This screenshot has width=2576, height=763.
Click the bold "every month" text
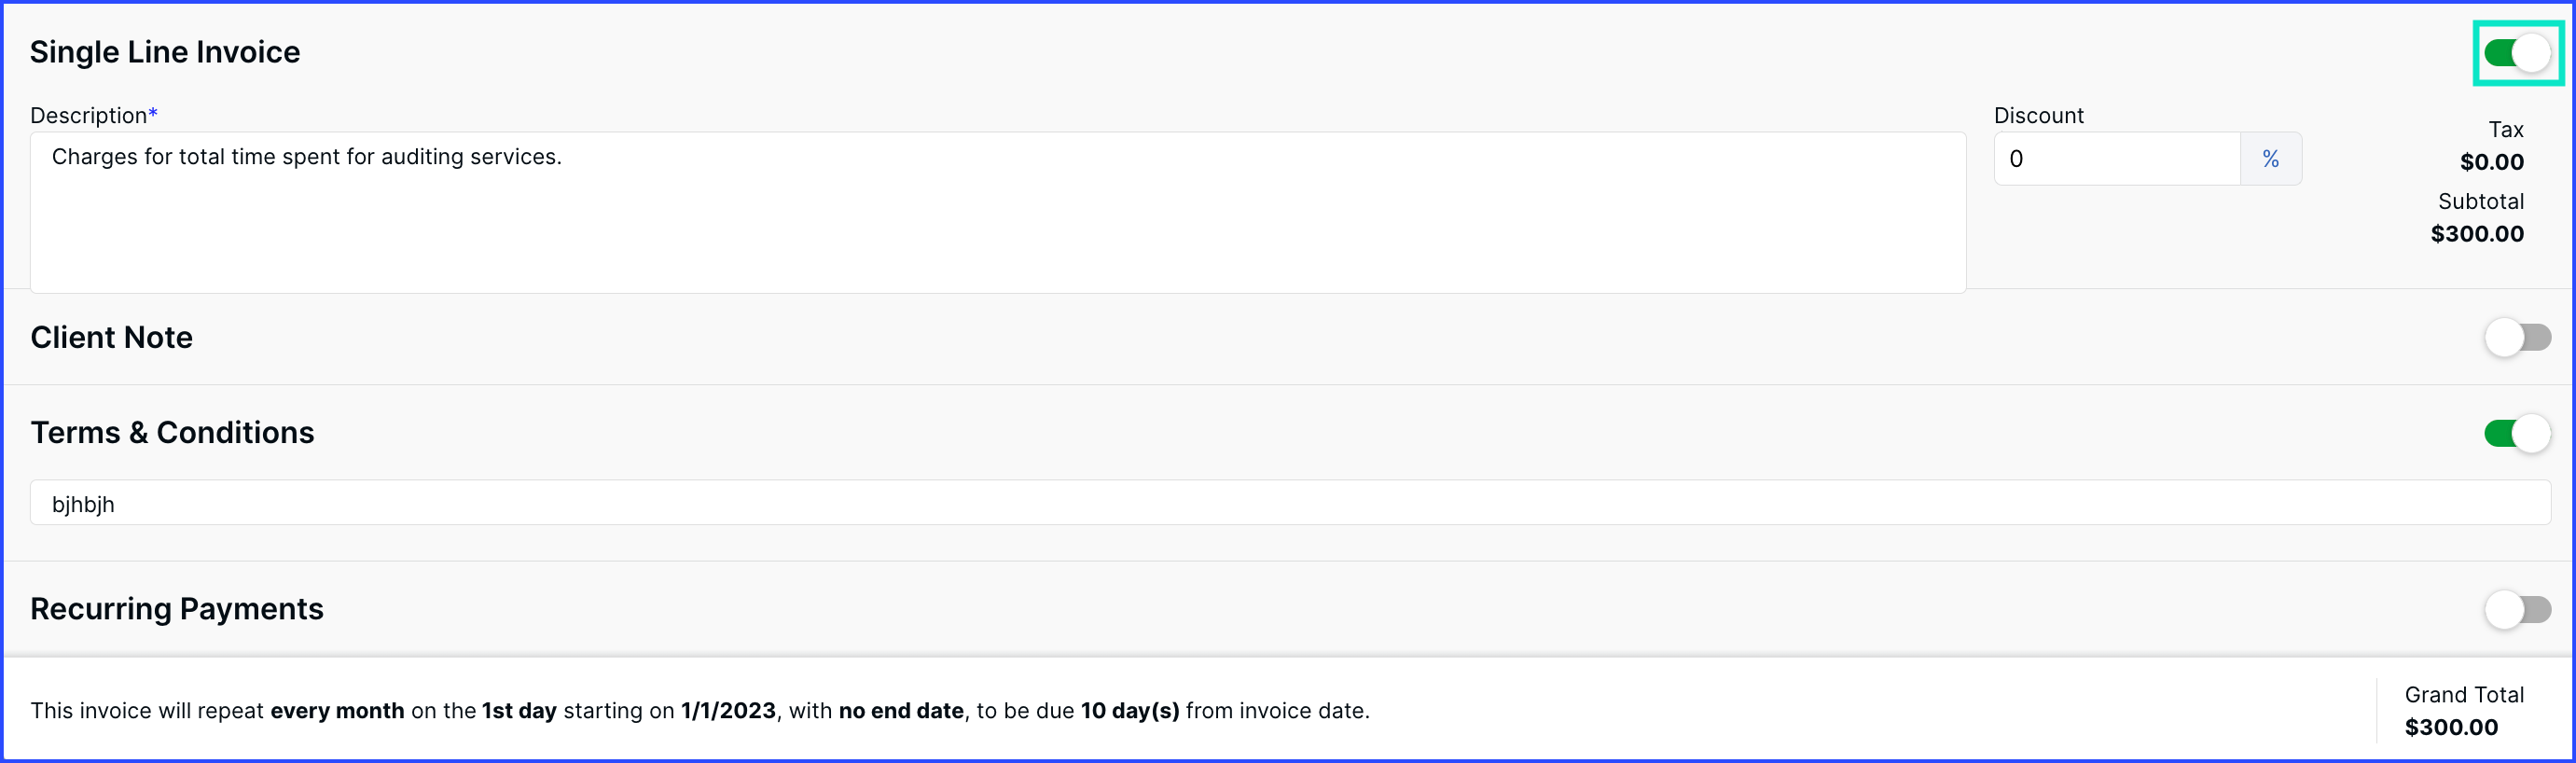pyautogui.click(x=337, y=710)
